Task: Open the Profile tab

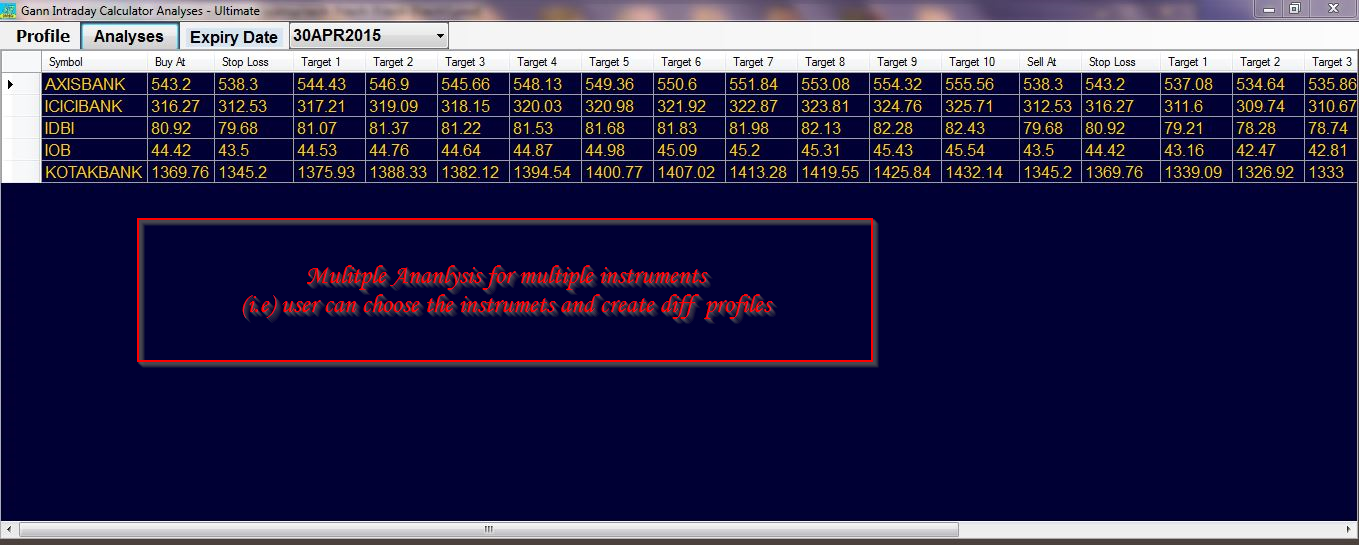Action: coord(43,36)
